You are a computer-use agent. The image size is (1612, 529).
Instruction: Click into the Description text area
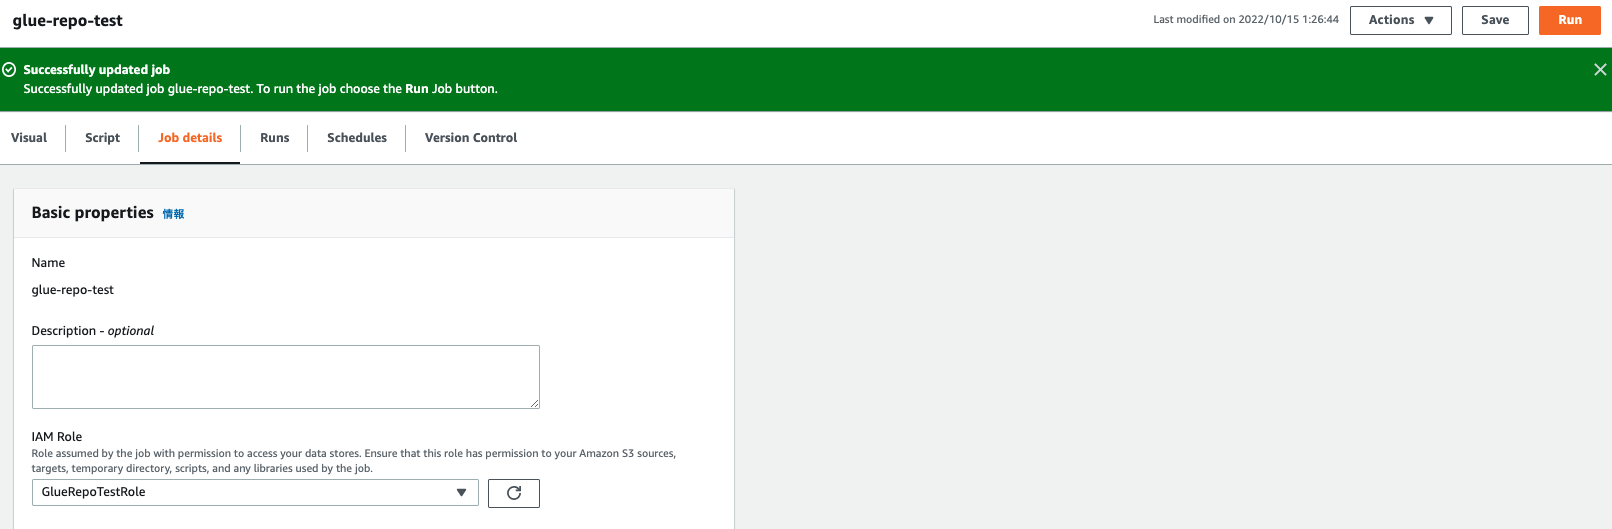(286, 377)
